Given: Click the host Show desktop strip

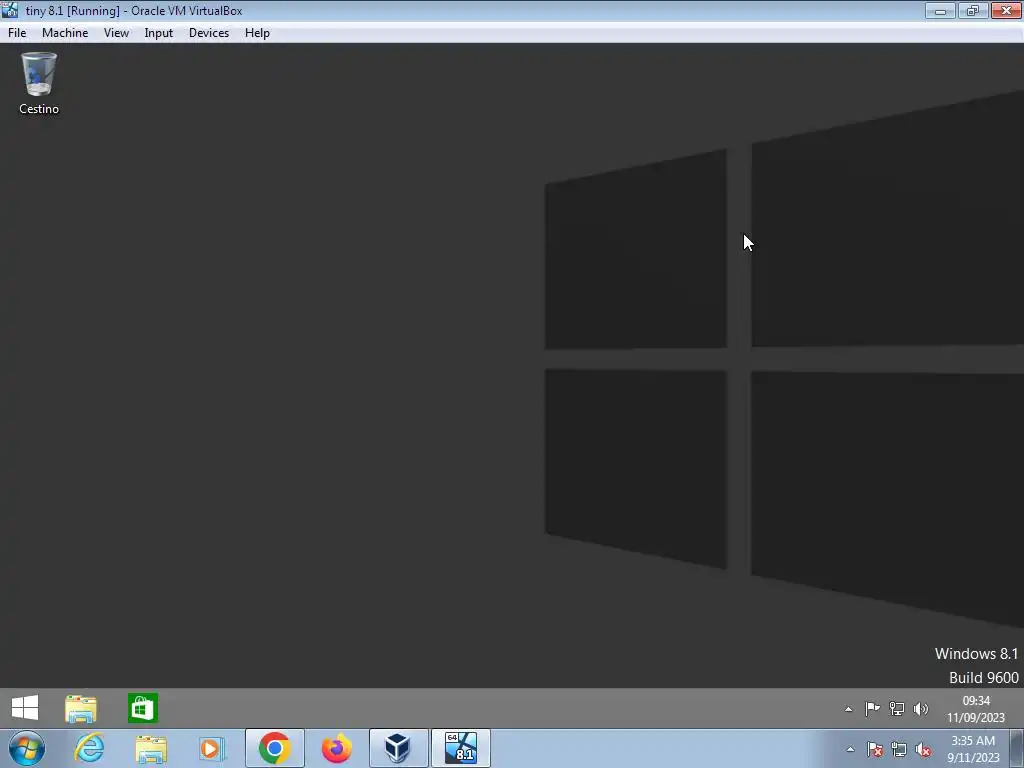Looking at the screenshot, I should [x=1017, y=748].
